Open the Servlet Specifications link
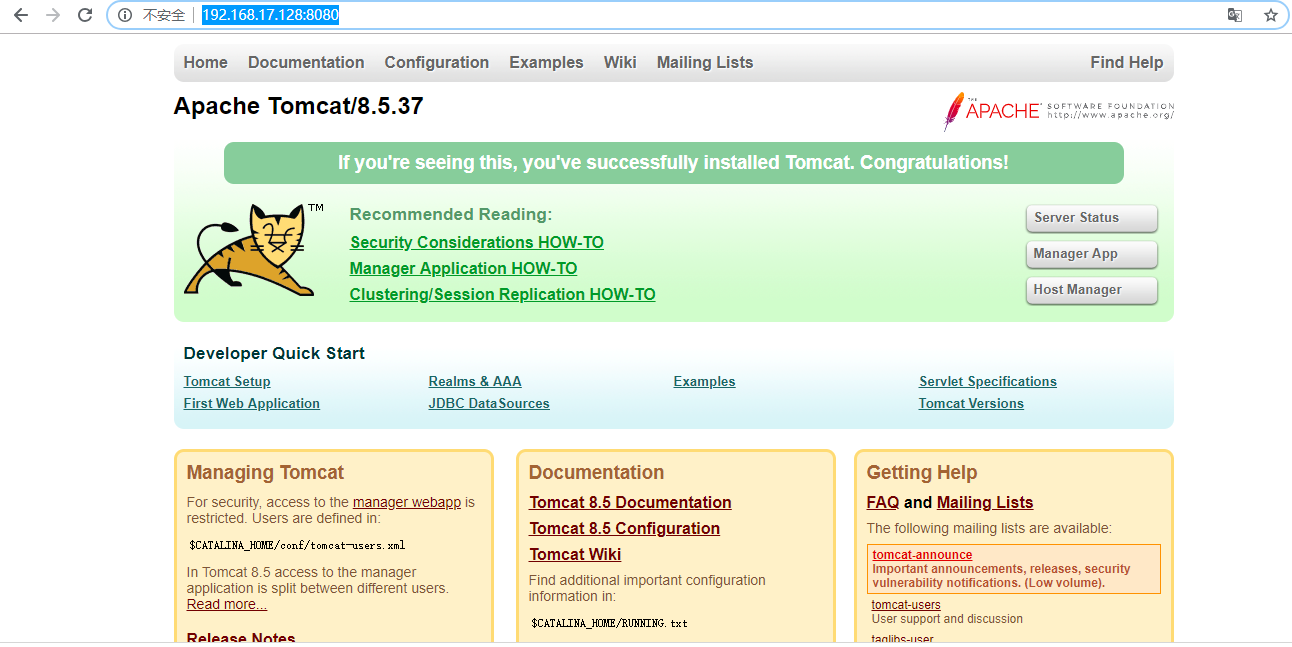 tap(988, 381)
